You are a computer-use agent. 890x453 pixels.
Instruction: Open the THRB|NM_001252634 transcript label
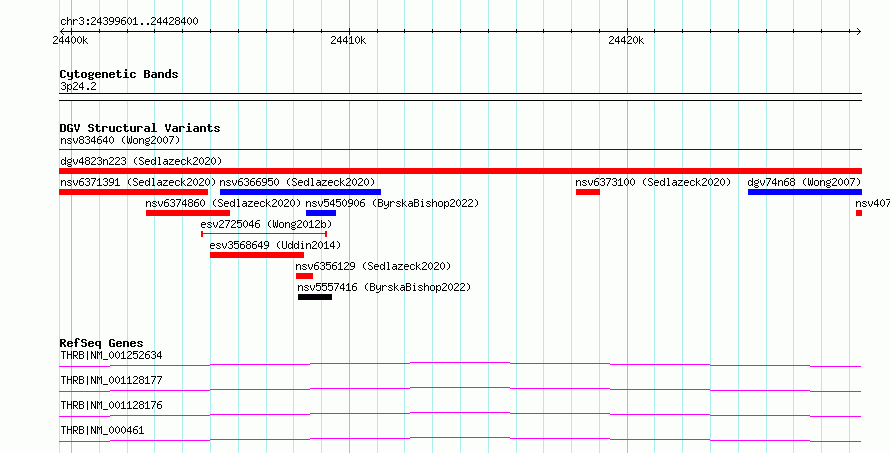(111, 355)
